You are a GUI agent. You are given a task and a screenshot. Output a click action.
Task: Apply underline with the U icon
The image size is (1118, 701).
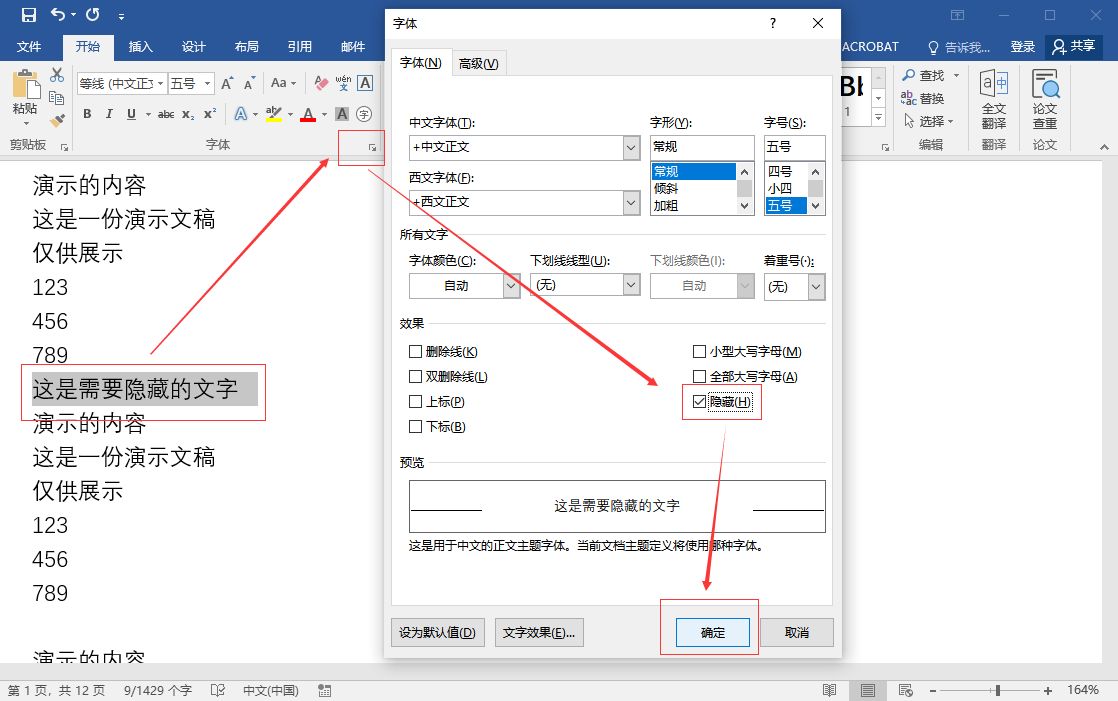(x=131, y=114)
